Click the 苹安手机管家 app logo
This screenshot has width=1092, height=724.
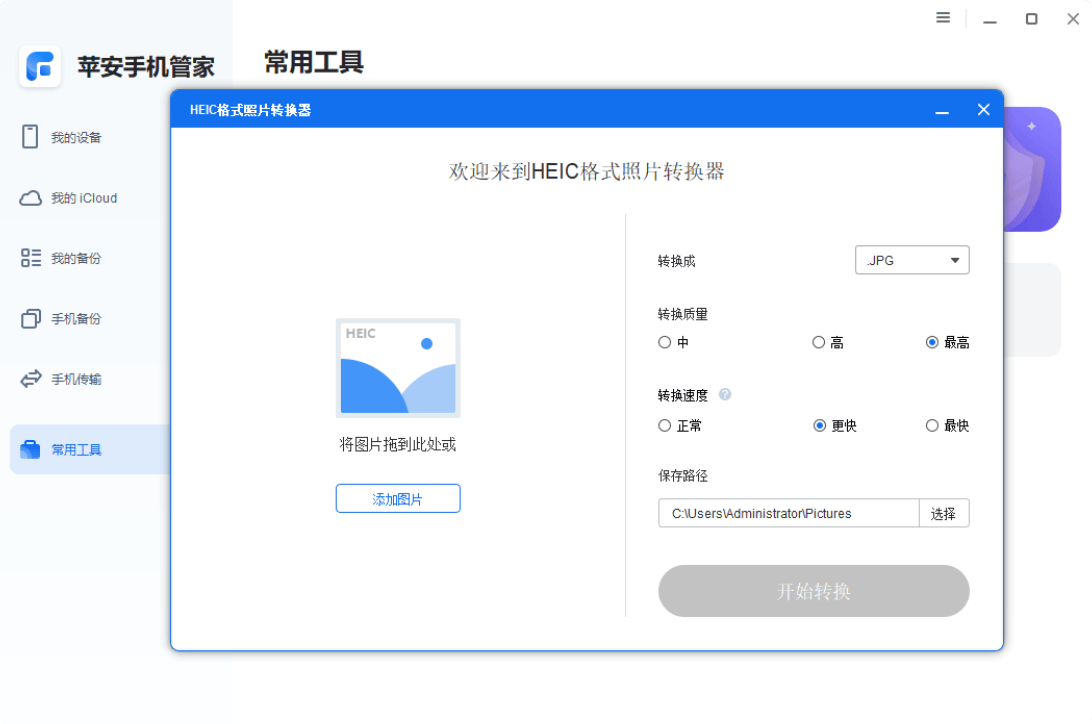coord(40,66)
